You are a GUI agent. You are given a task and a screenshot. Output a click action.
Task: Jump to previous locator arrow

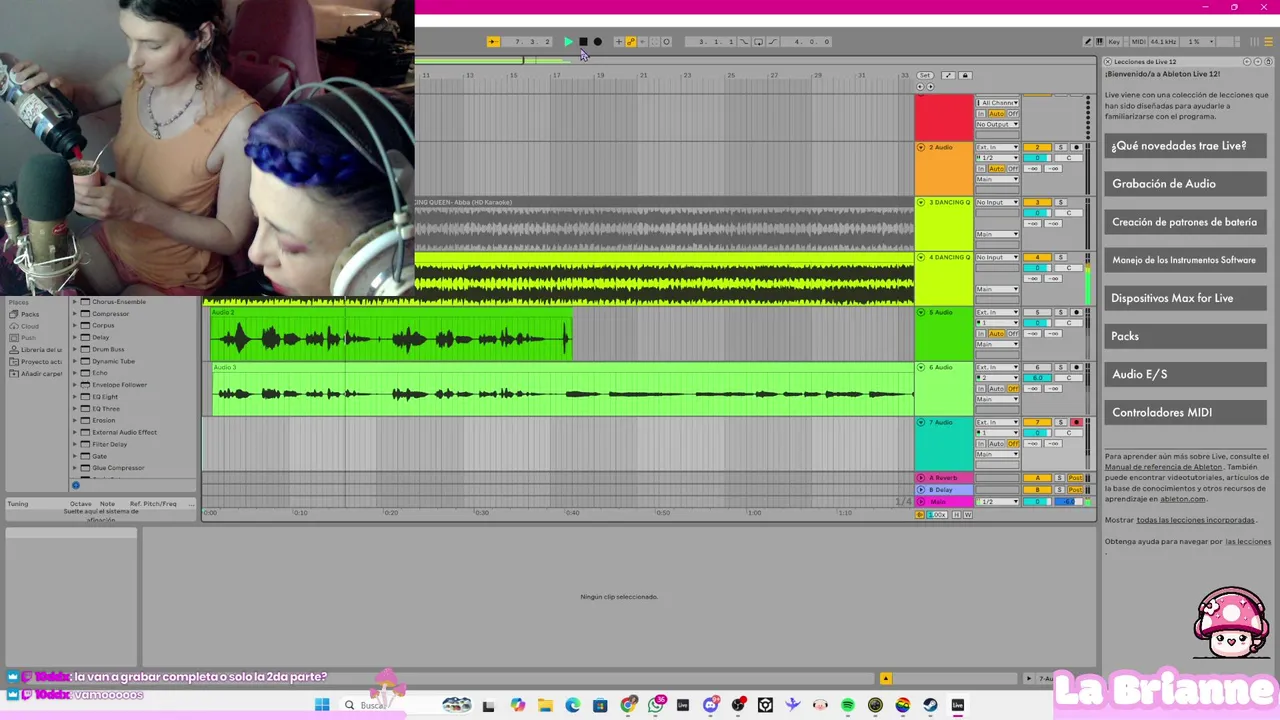[920, 86]
